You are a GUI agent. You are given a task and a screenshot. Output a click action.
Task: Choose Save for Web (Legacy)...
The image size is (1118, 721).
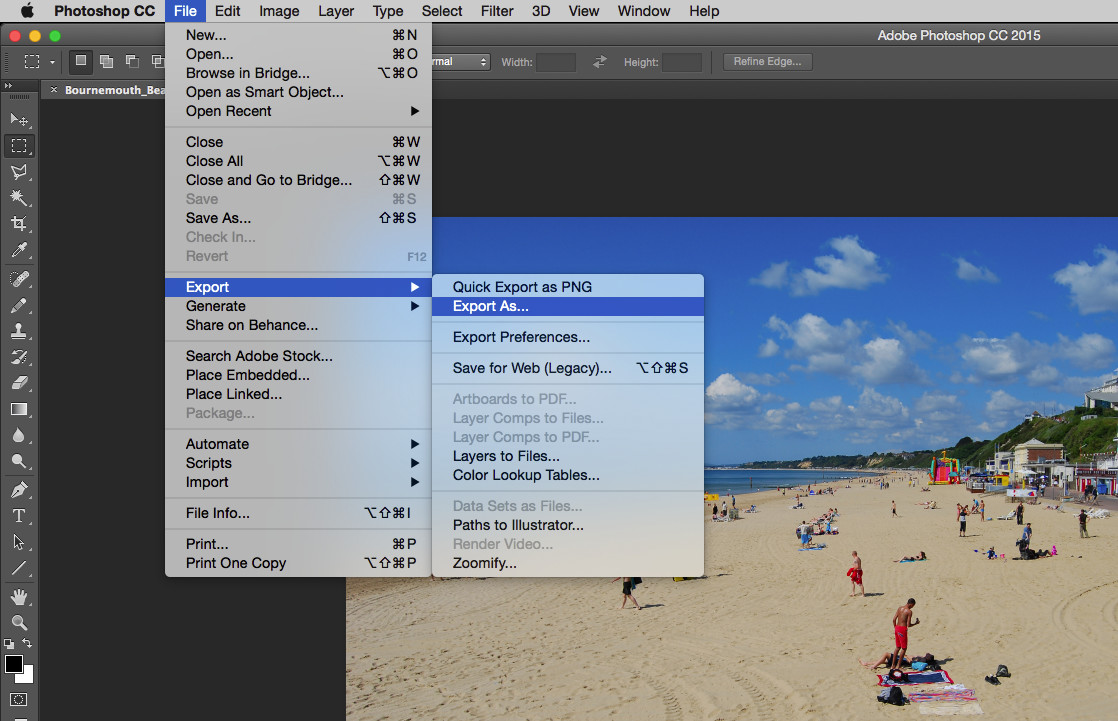(x=568, y=368)
